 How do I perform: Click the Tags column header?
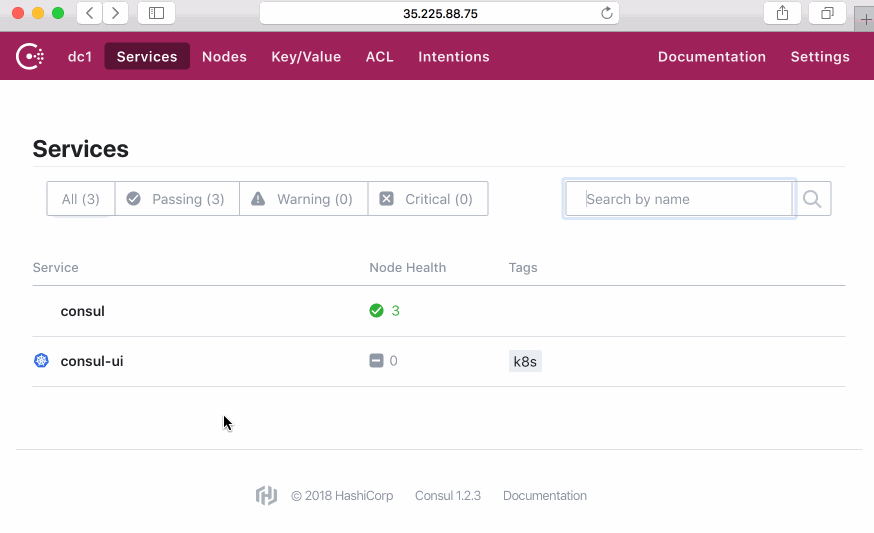click(523, 268)
